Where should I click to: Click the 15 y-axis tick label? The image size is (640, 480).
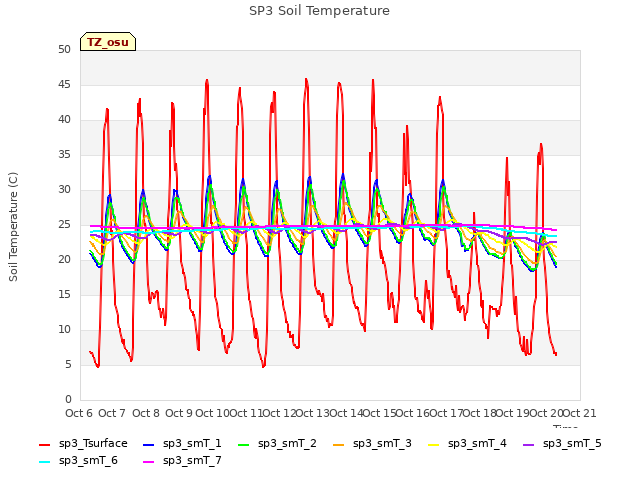[64, 294]
